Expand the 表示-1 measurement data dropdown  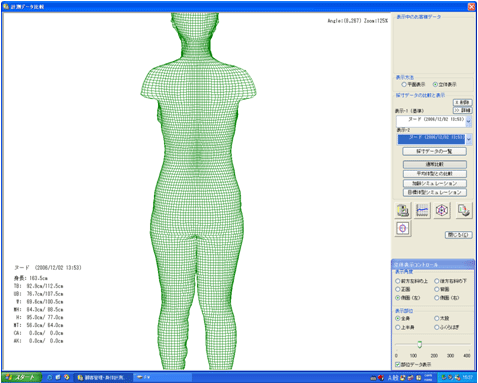click(469, 121)
